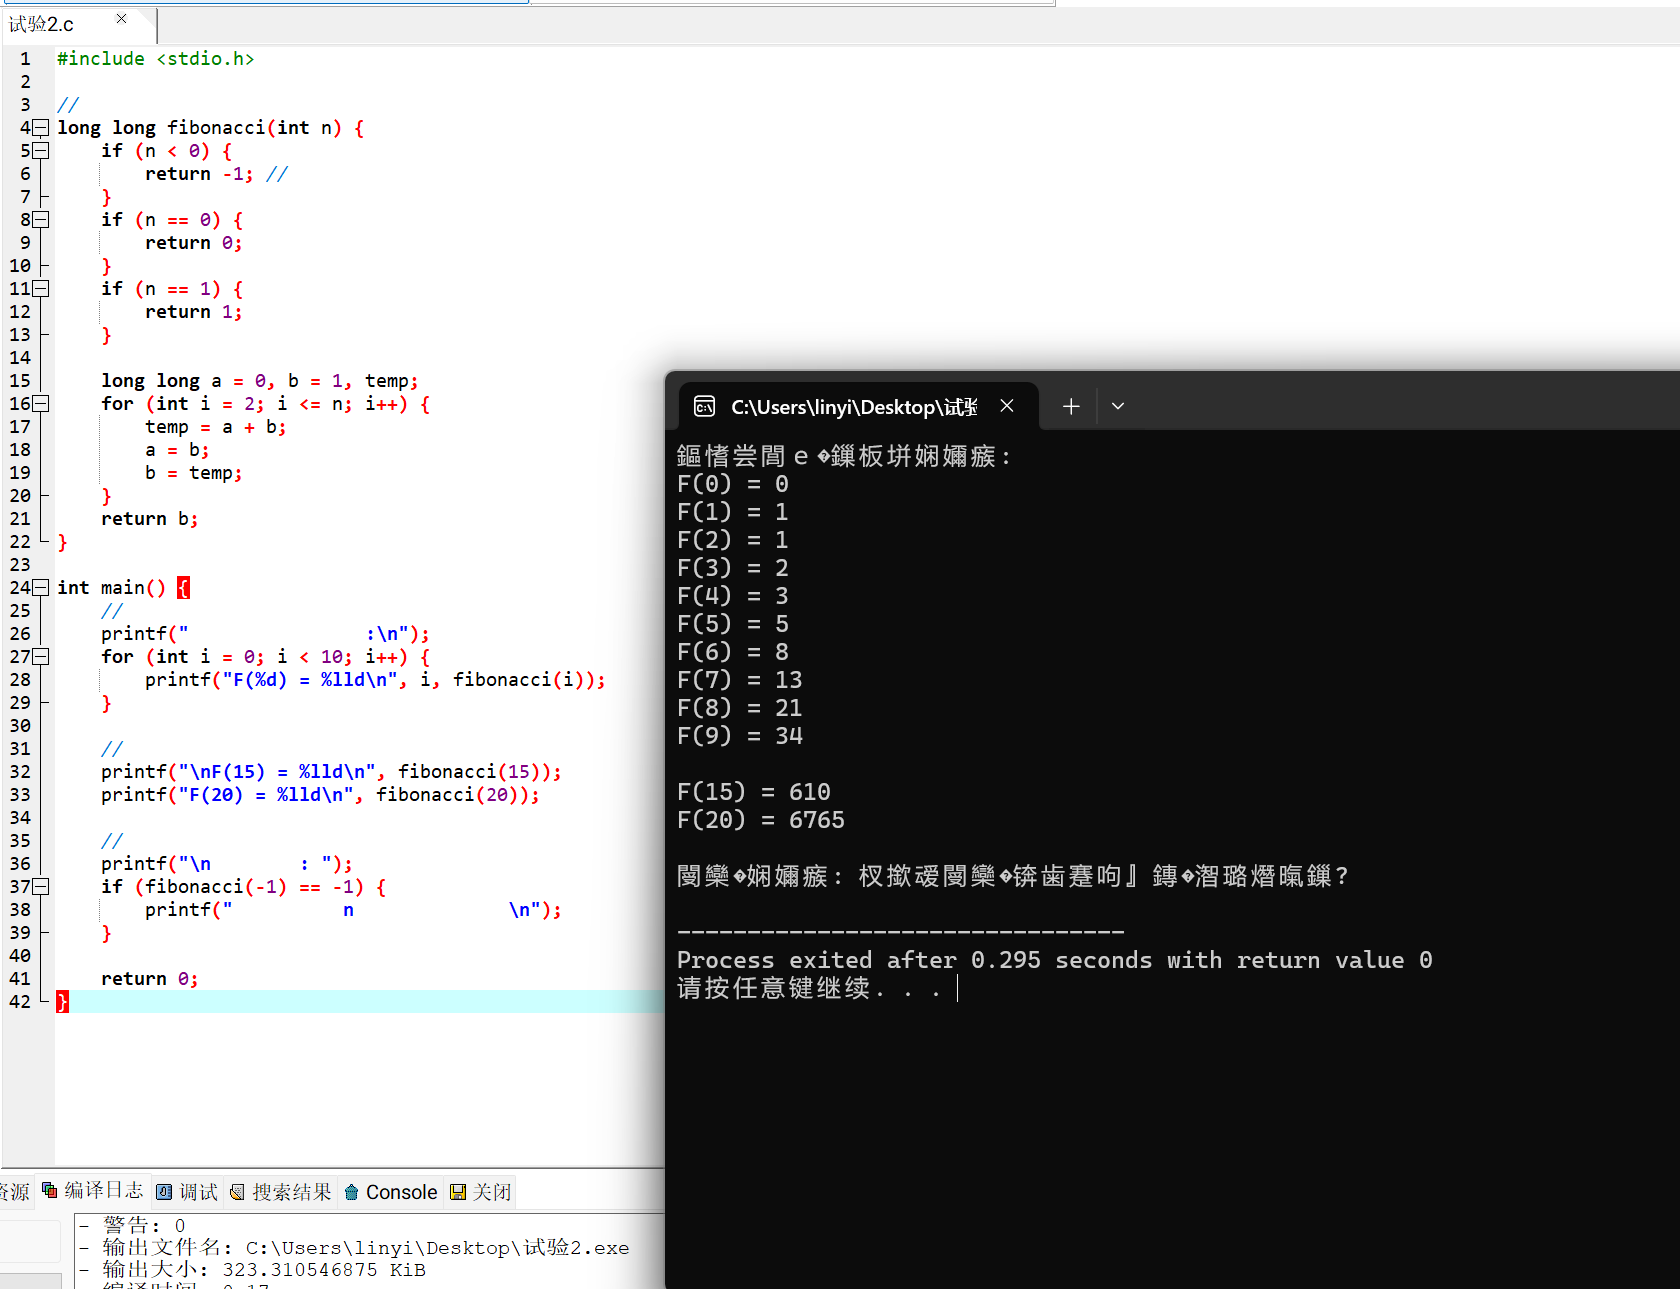Collapse the for loop at line 27
The width and height of the screenshot is (1680, 1289).
[x=41, y=657]
